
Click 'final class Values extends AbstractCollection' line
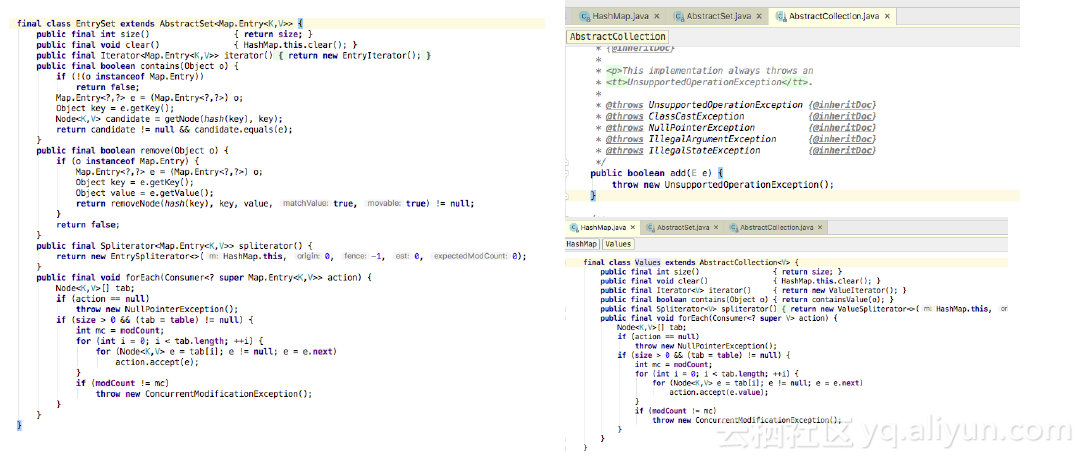[691, 263]
